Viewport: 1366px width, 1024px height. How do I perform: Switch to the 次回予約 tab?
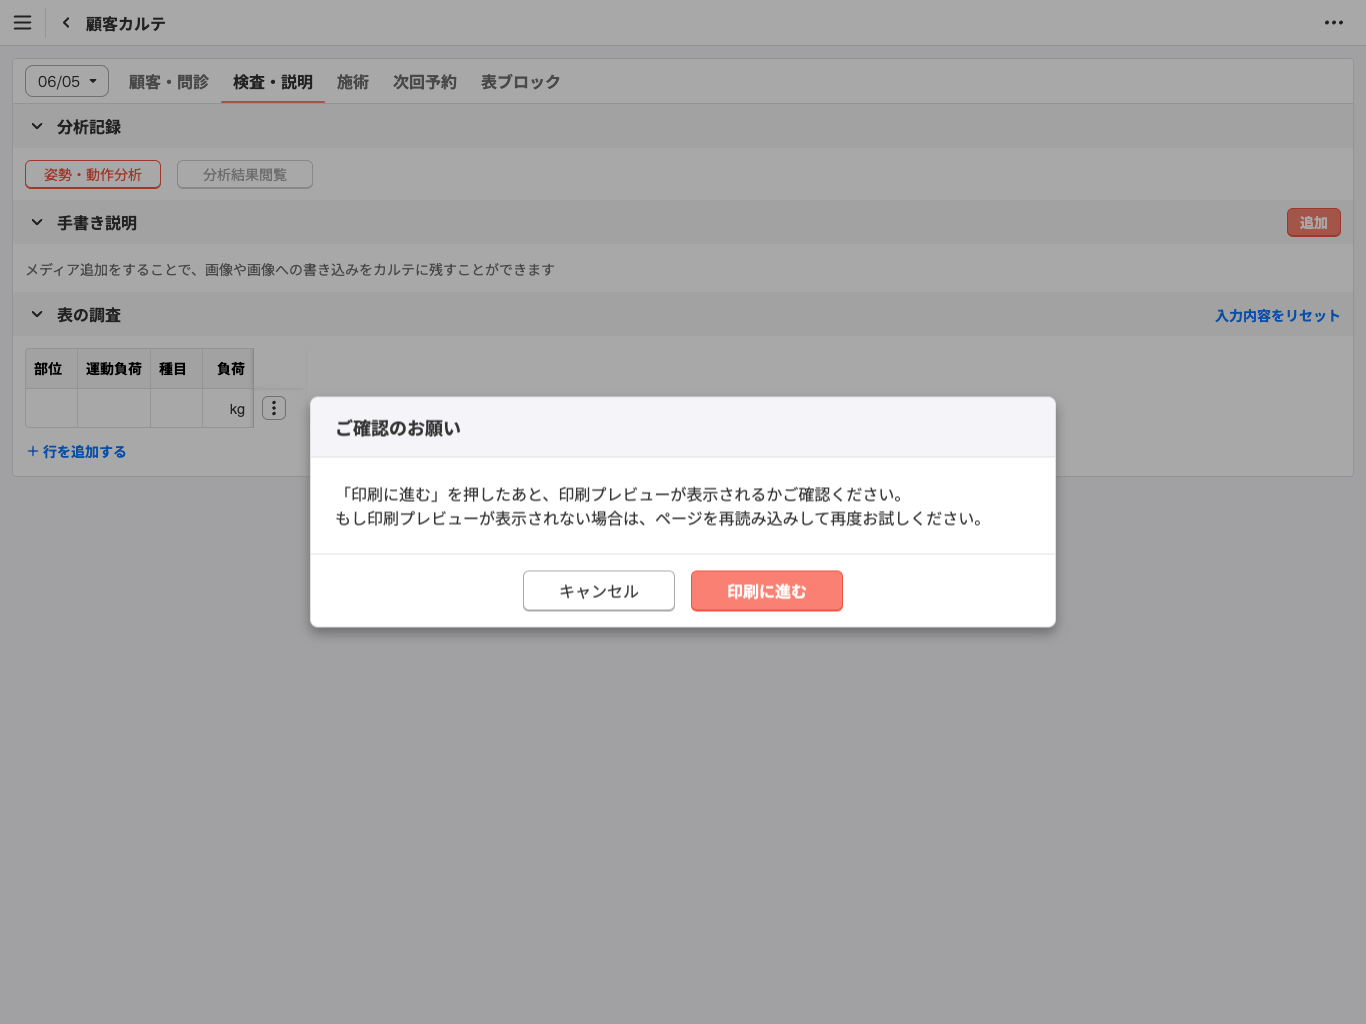[425, 82]
